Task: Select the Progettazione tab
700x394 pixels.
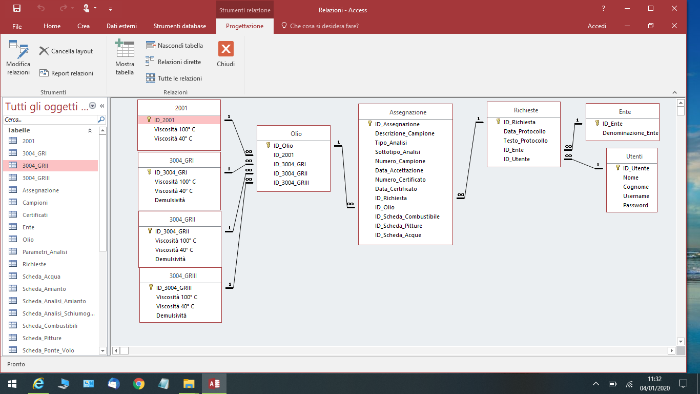Action: pyautogui.click(x=244, y=26)
